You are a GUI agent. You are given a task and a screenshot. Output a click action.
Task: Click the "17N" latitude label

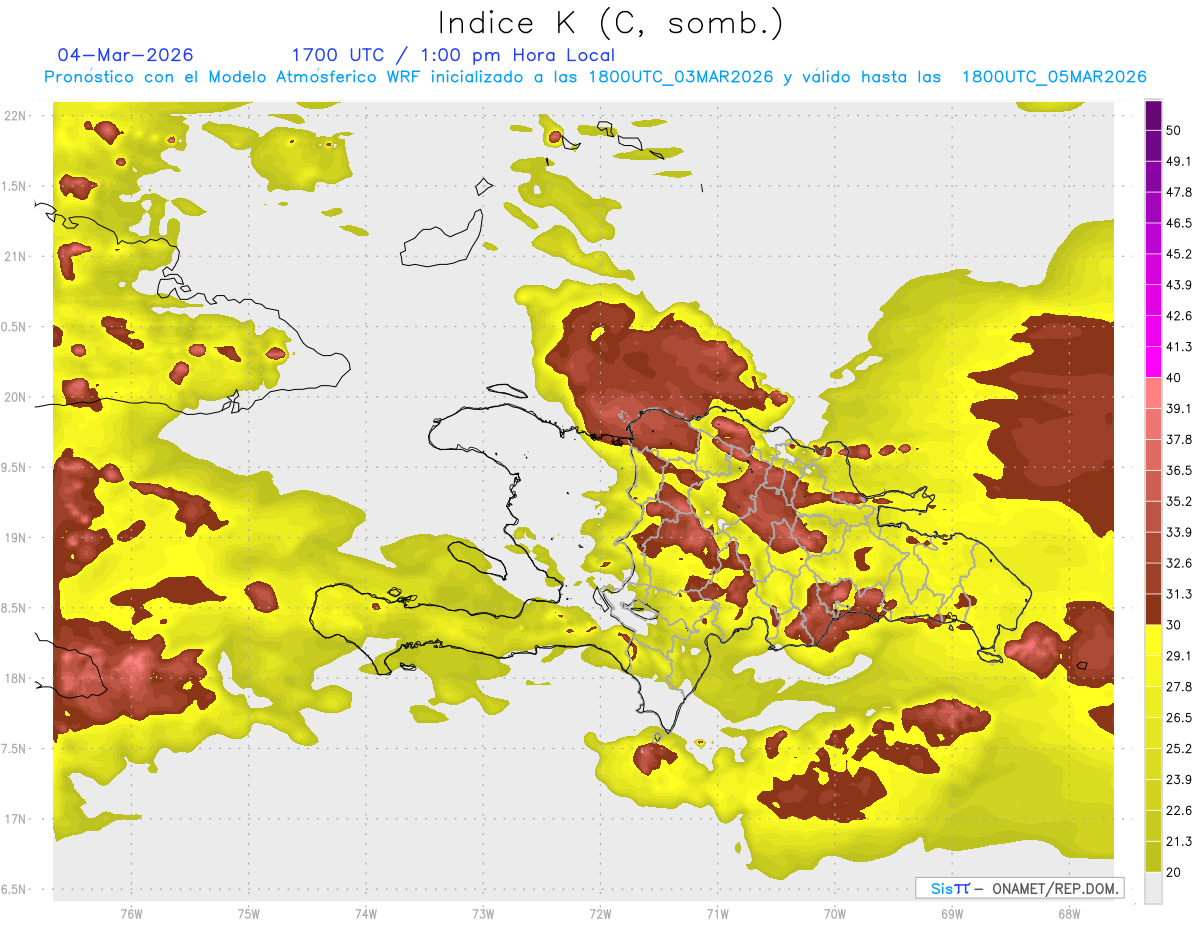17,819
